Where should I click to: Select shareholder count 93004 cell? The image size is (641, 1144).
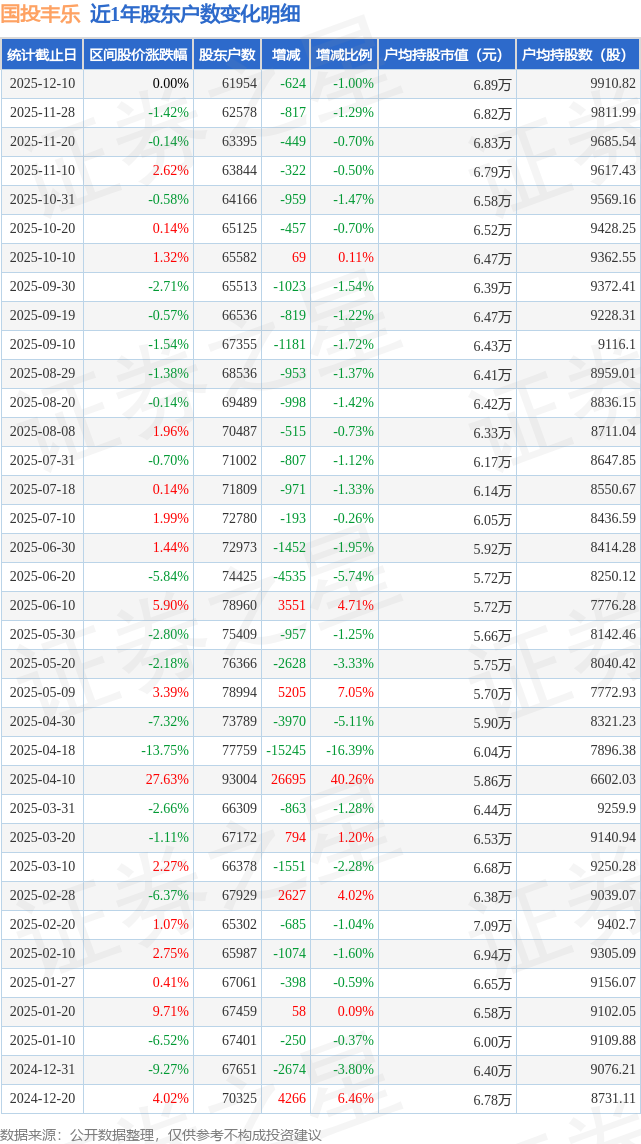coord(239,780)
